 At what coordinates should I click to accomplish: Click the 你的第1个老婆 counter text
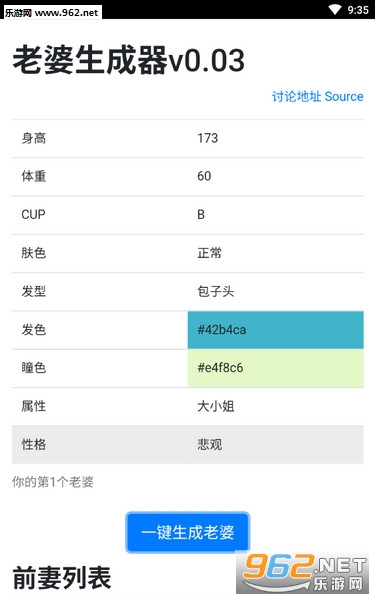click(53, 482)
